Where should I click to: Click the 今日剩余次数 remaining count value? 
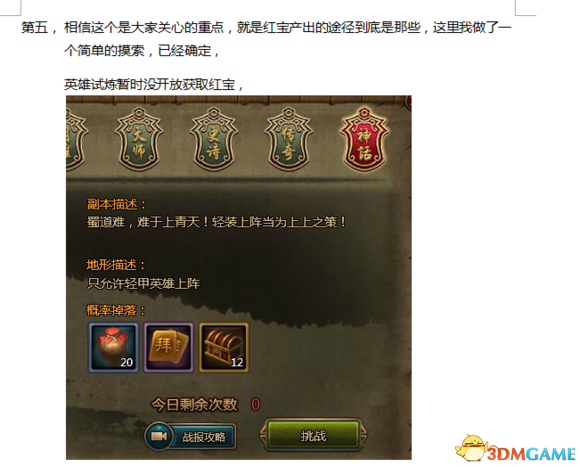click(256, 405)
